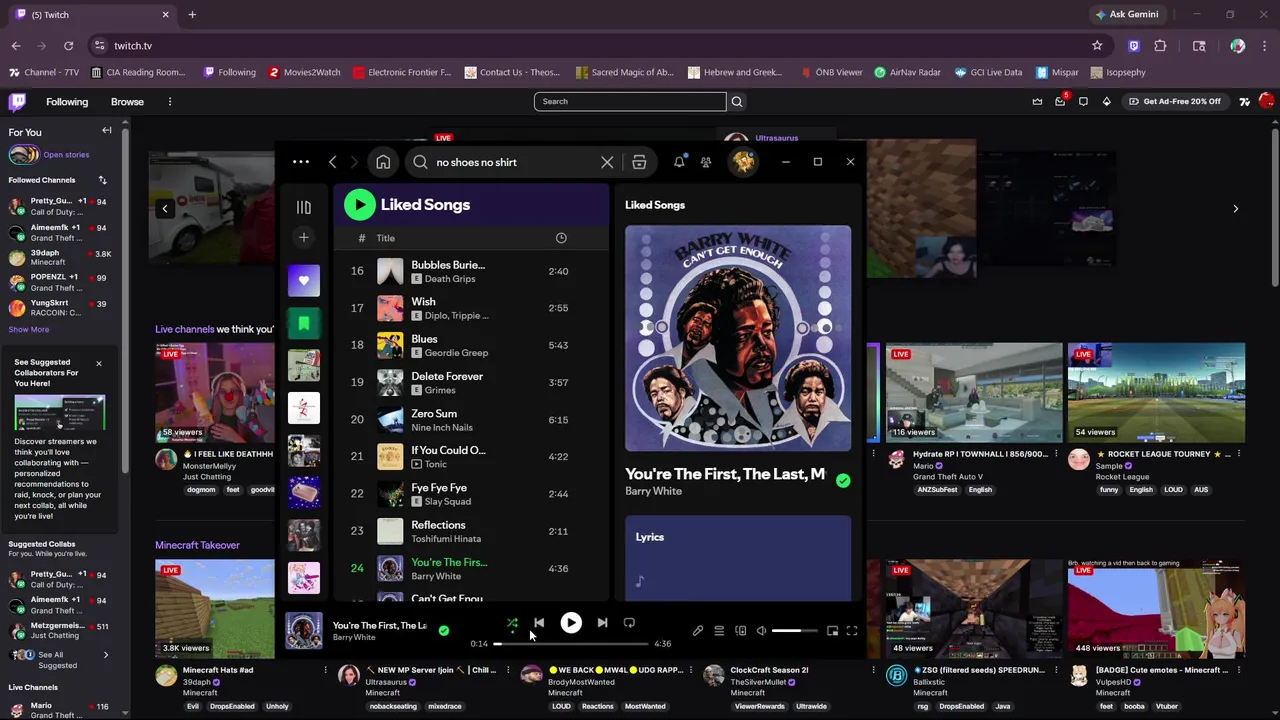Open the Twitch Whispers chat icon
The image size is (1280, 720).
pyautogui.click(x=1083, y=101)
